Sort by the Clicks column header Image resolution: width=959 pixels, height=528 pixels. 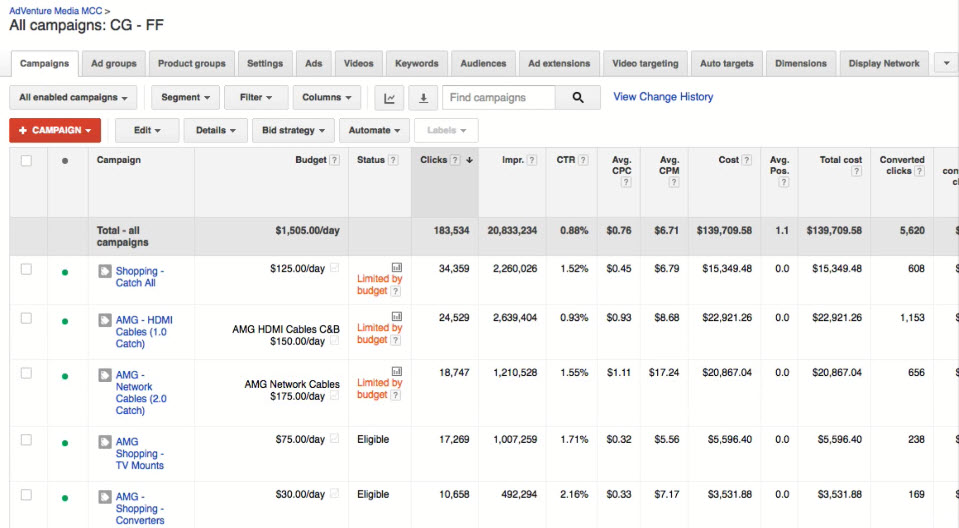434,160
